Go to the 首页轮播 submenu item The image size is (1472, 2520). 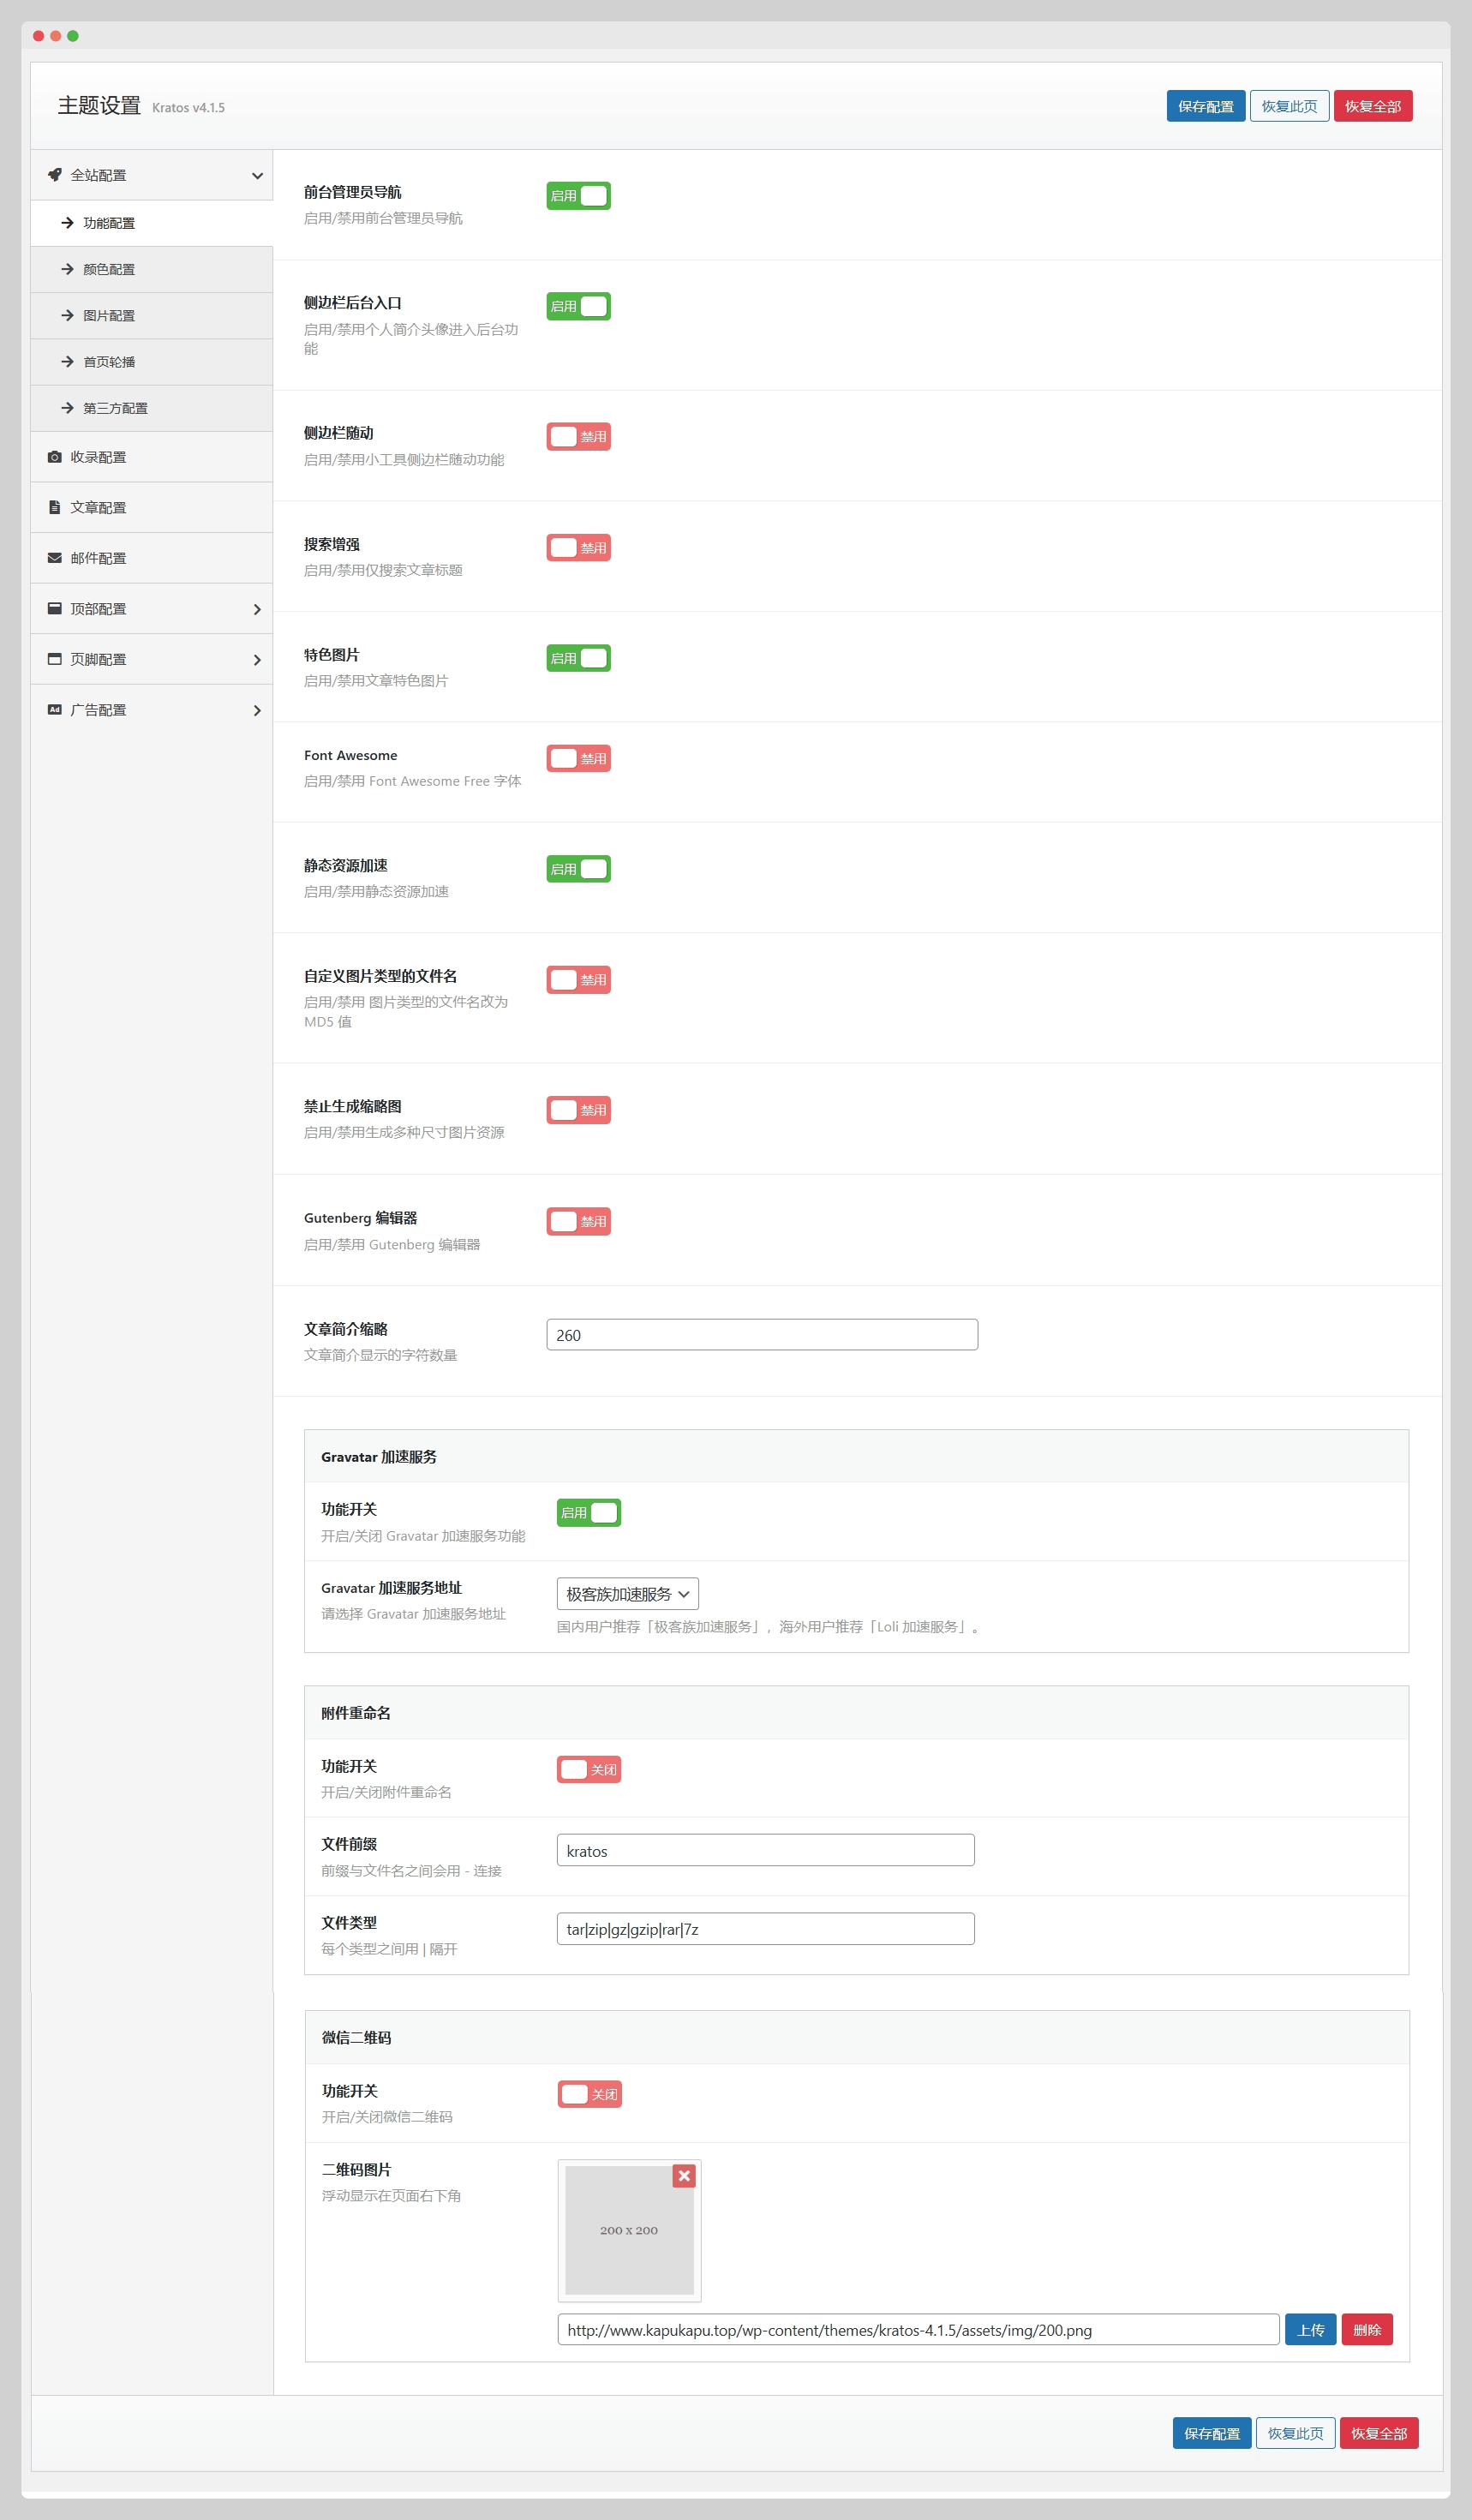click(x=109, y=362)
